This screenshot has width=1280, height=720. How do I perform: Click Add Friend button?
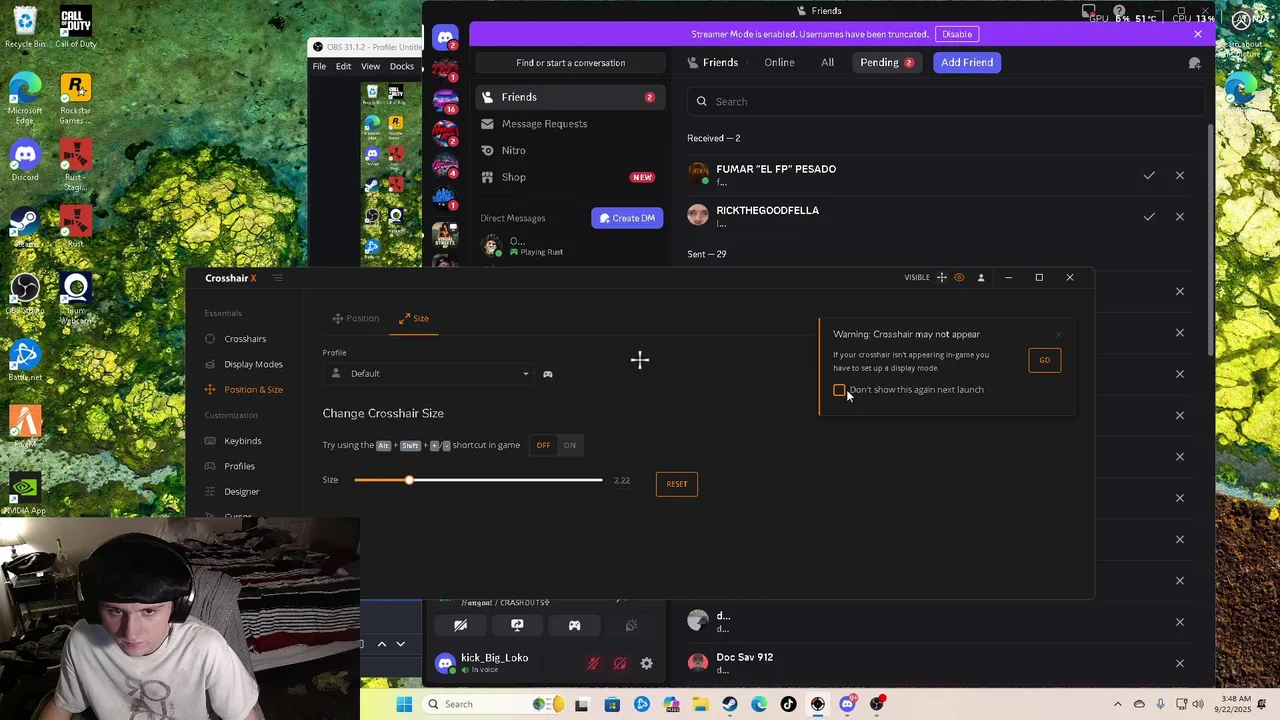pyautogui.click(x=967, y=63)
